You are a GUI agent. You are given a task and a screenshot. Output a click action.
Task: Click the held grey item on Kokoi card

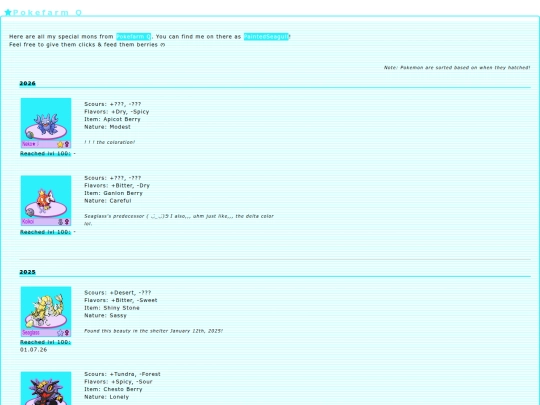30,212
